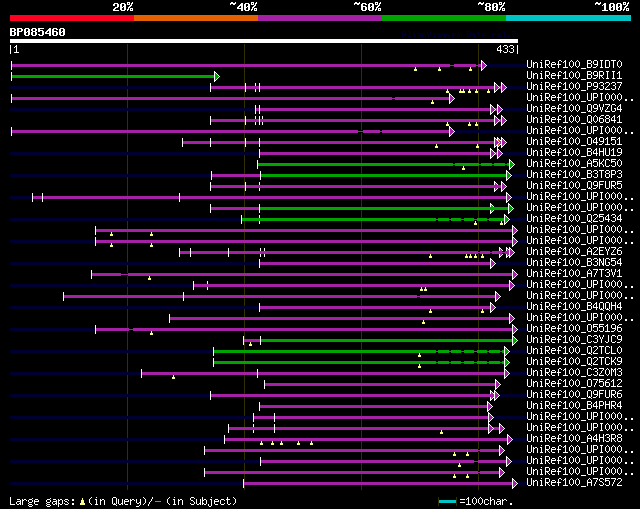Screen dimensions: 640x509
Task: Click the orange ~40% identity color segment
Action: click(x=196, y=18)
